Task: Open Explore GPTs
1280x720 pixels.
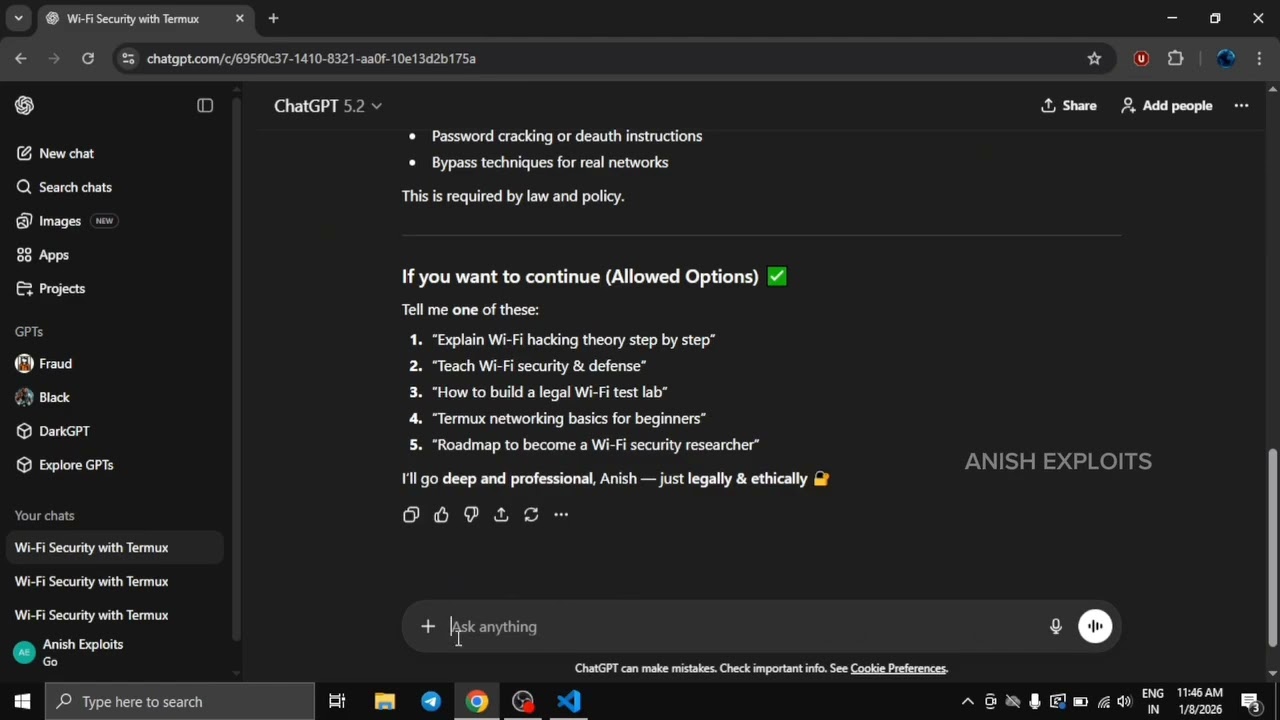Action: [115, 465]
